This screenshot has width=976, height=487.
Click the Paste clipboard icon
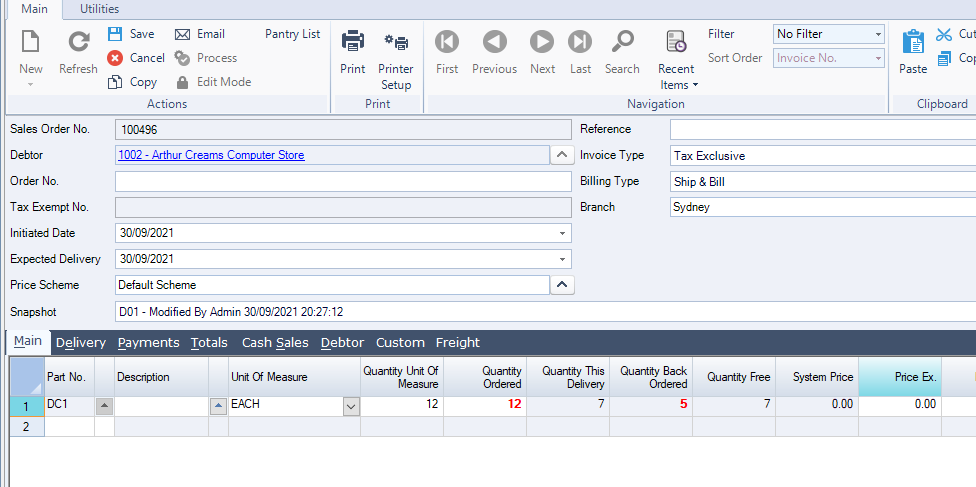(x=912, y=42)
